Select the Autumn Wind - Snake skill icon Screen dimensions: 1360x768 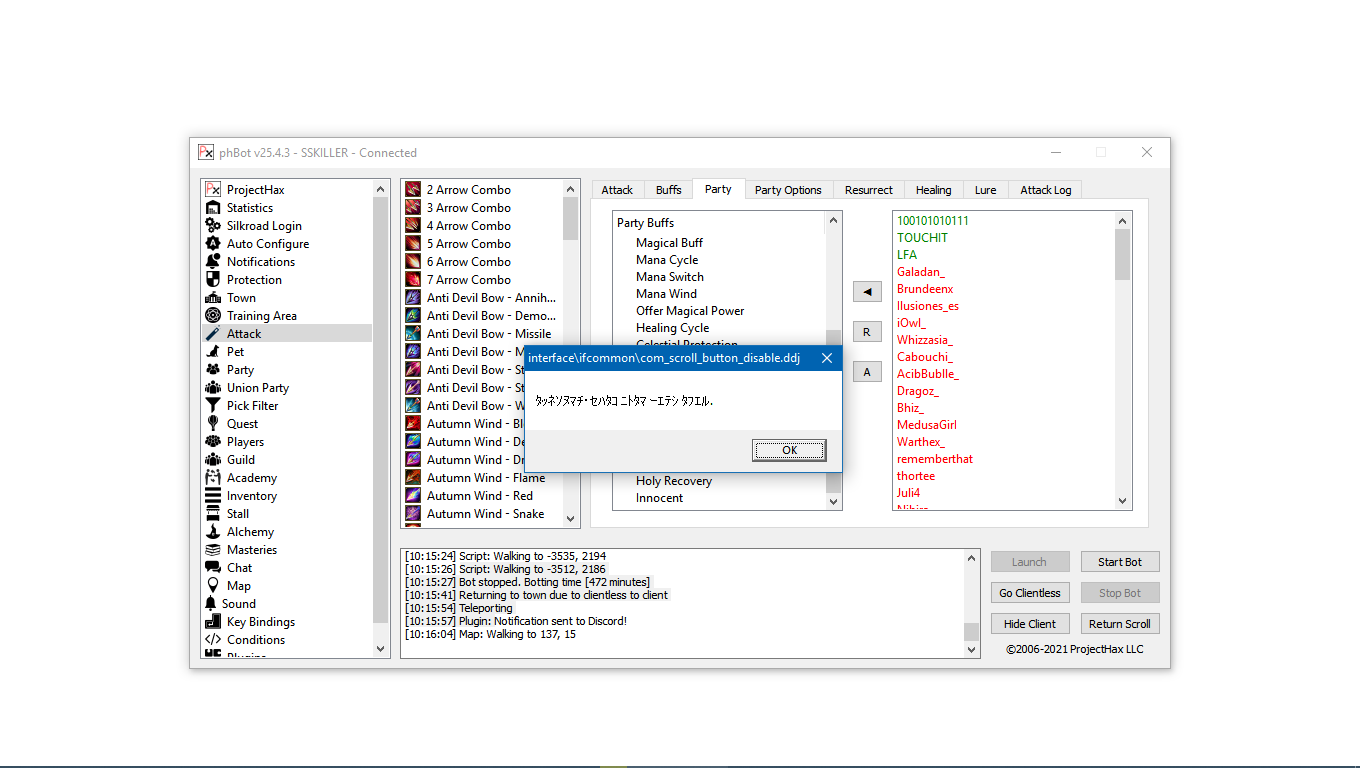(413, 514)
